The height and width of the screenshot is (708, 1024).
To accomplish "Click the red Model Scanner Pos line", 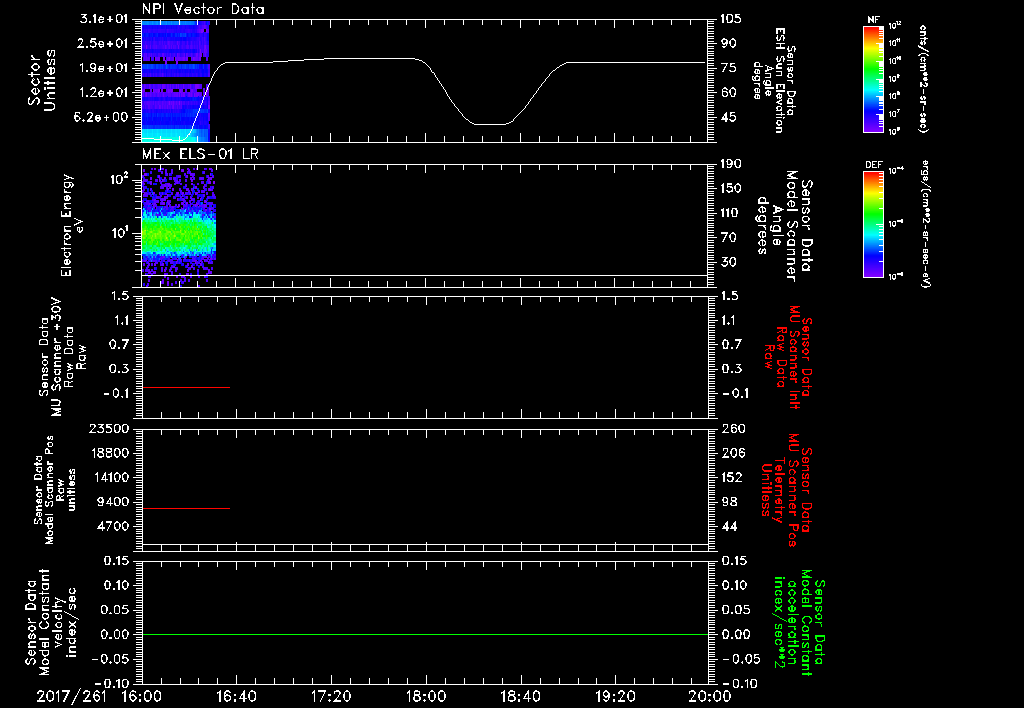I will click(x=185, y=508).
